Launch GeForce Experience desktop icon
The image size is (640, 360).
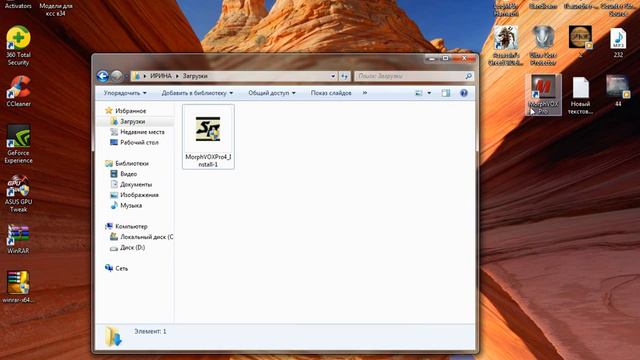pos(18,144)
